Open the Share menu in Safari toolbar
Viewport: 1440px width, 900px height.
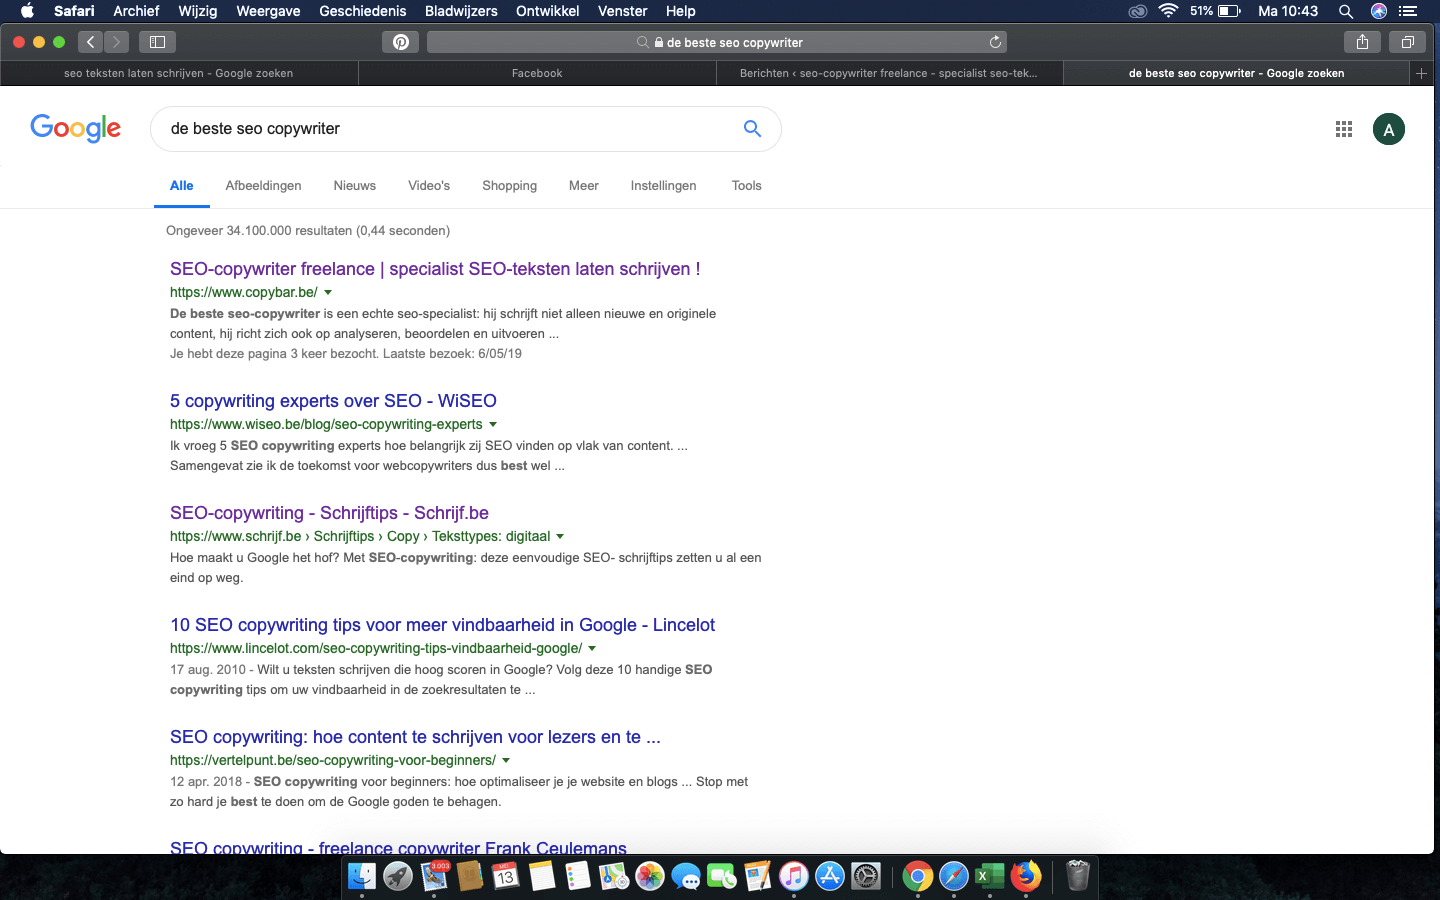pyautogui.click(x=1362, y=42)
